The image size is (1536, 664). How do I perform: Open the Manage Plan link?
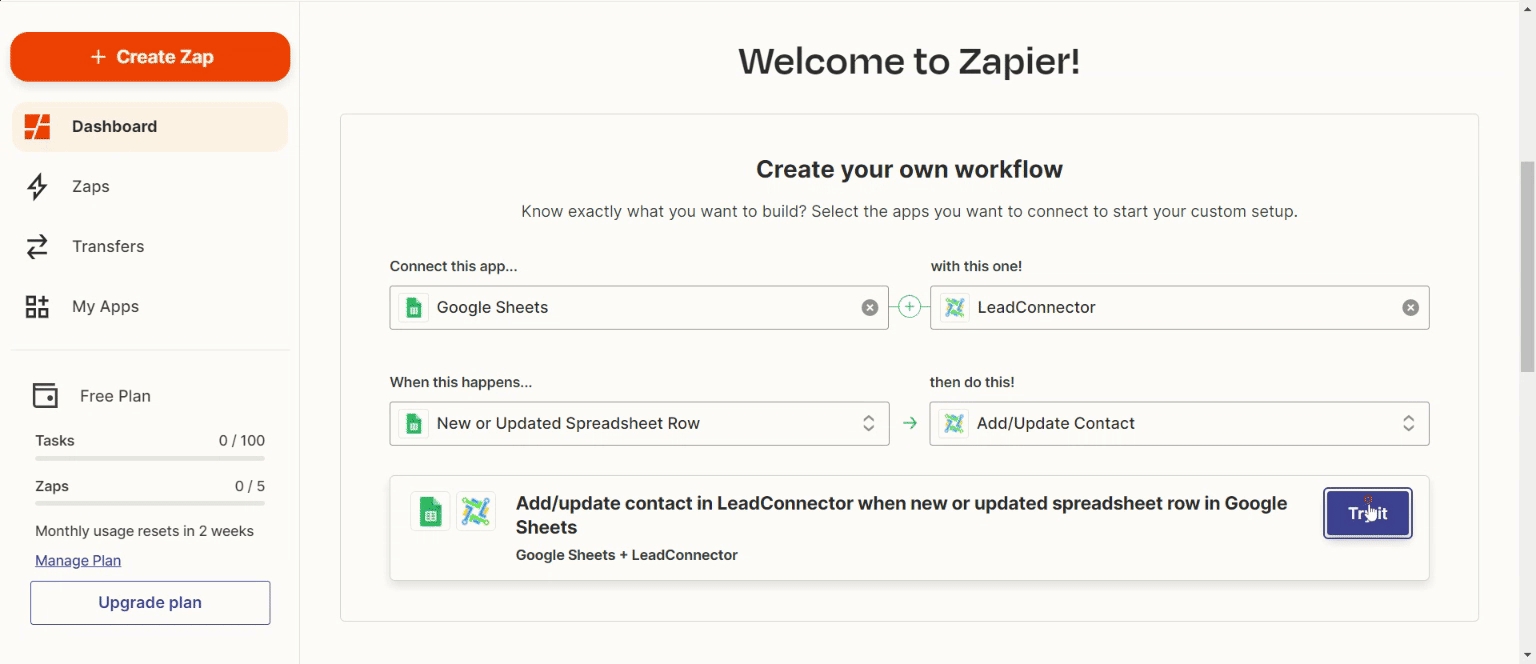pyautogui.click(x=78, y=560)
